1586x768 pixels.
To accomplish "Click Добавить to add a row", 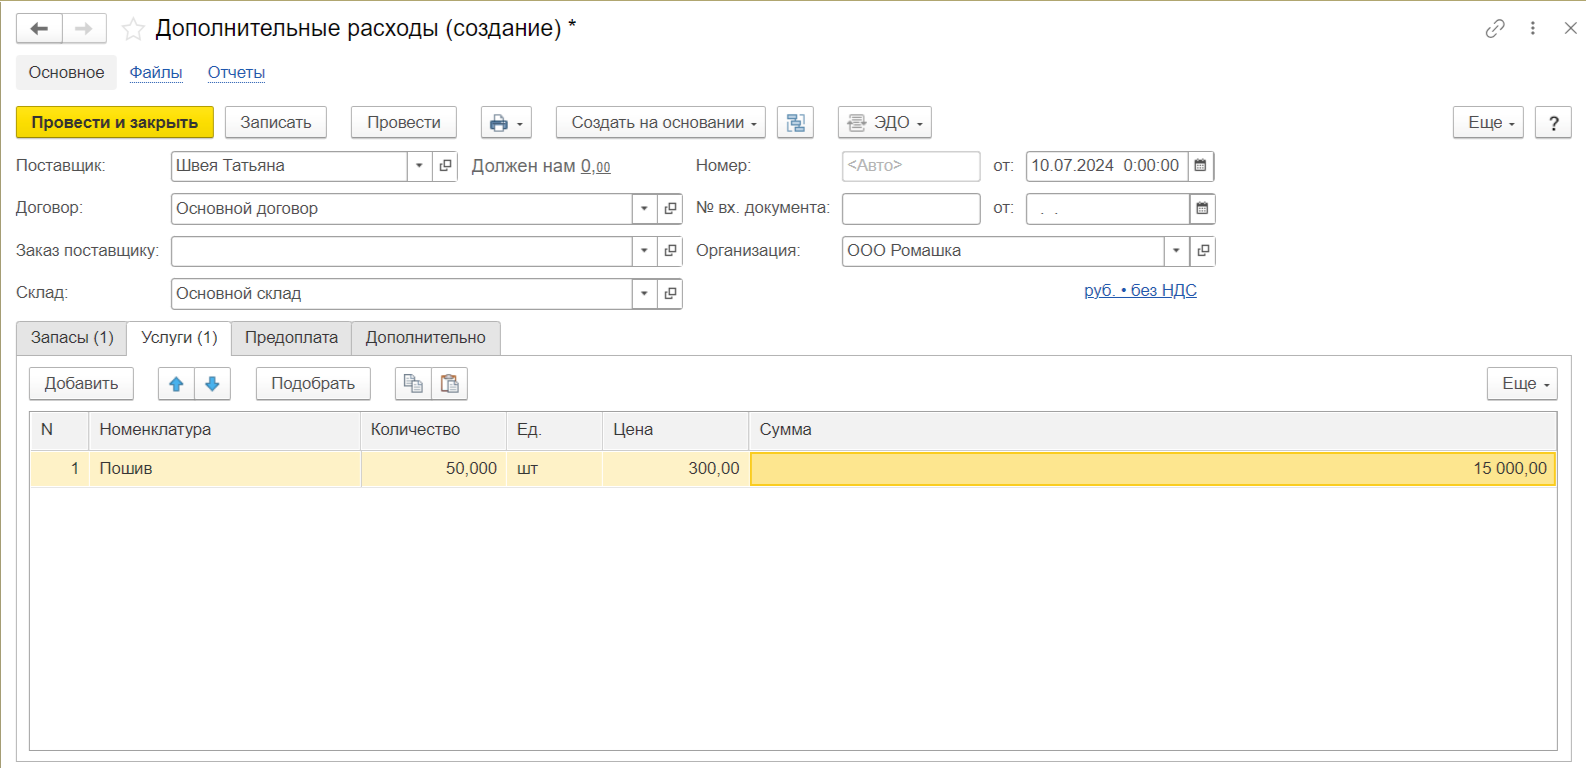I will click(81, 384).
